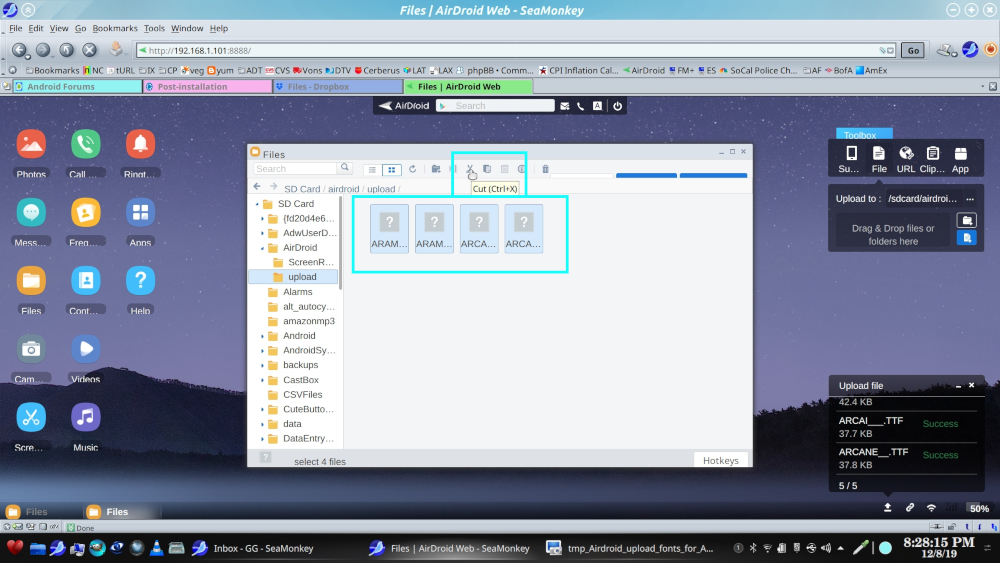Open the Call app icon
This screenshot has width=1000, height=563.
pos(85,145)
